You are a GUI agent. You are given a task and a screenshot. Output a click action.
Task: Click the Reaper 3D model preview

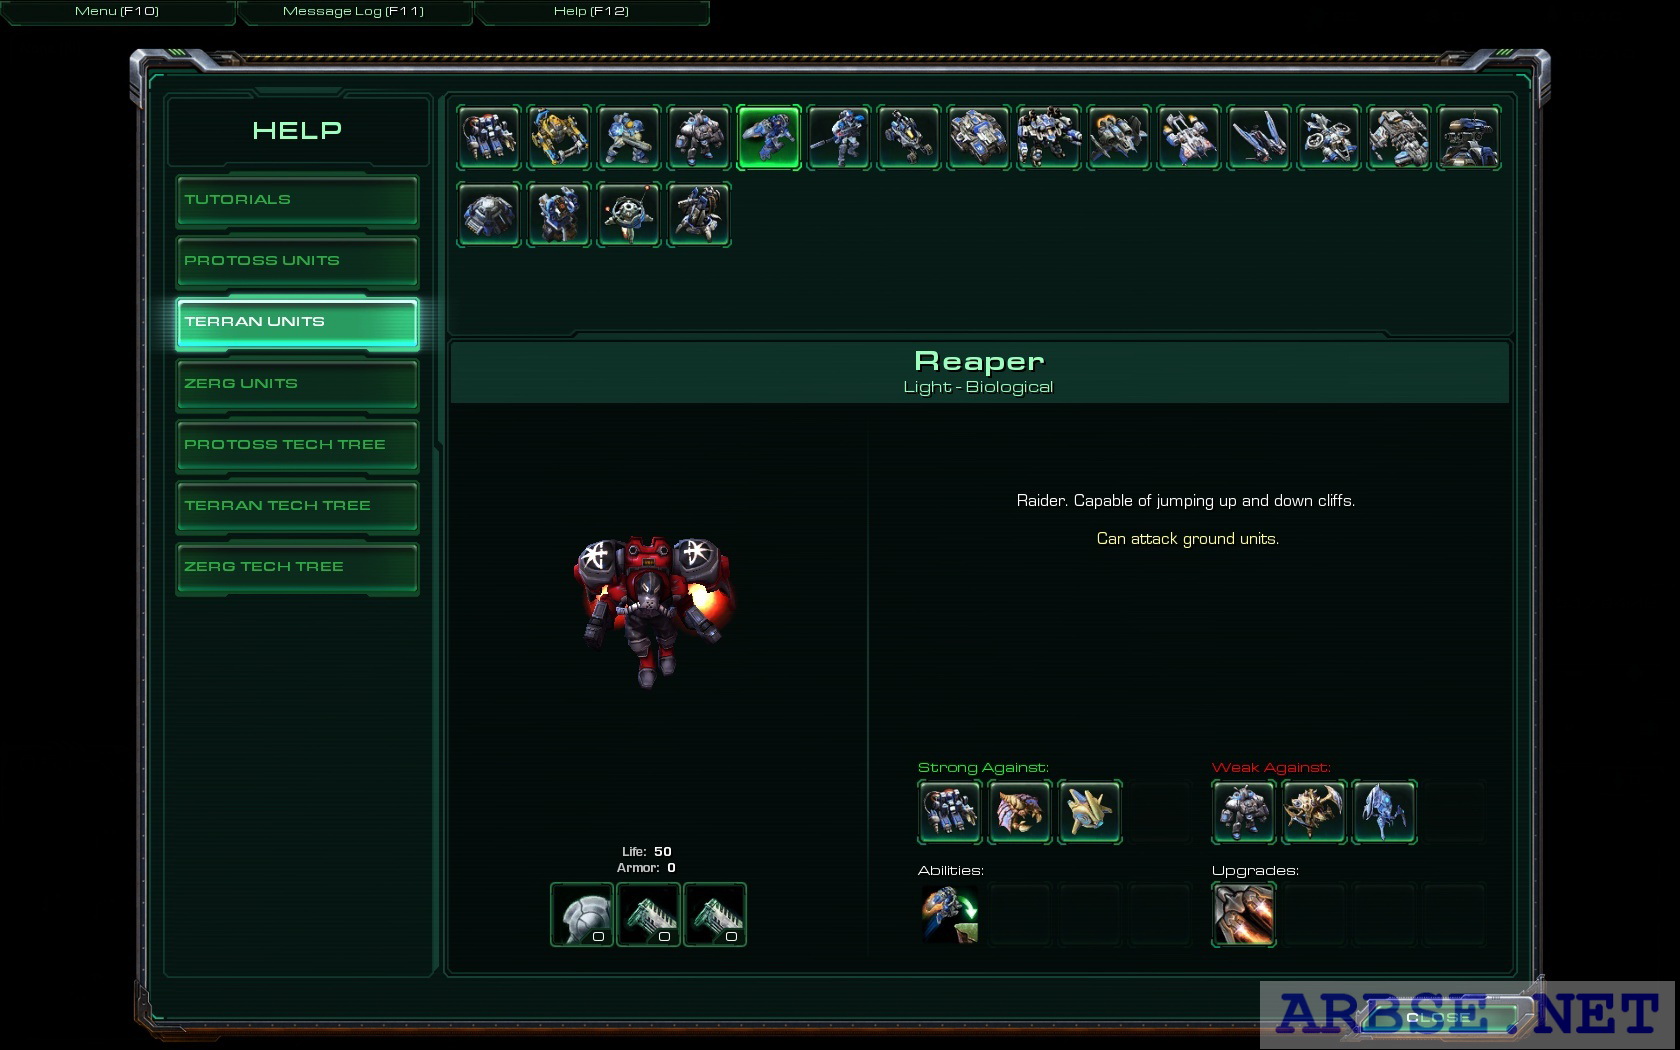point(653,610)
